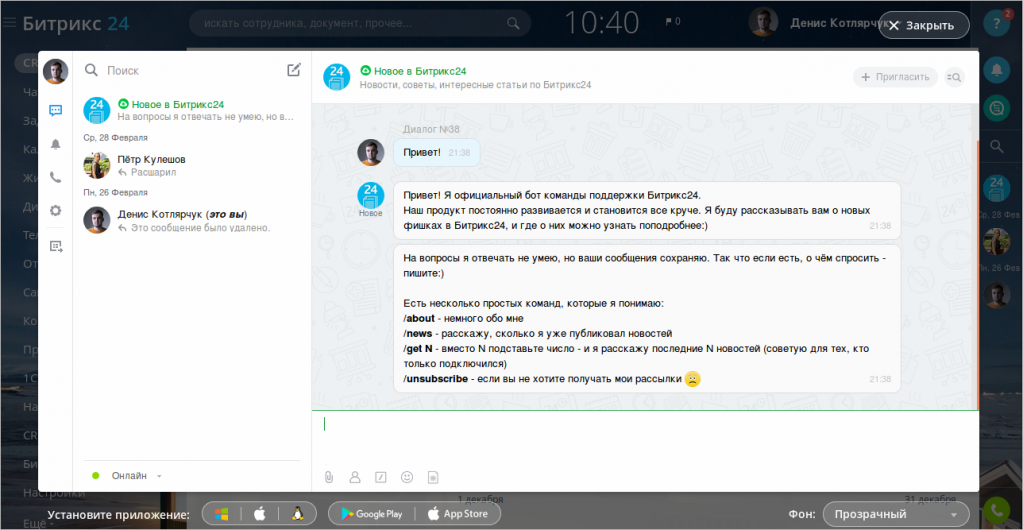Image resolution: width=1023 pixels, height=530 pixels.
Task: Click the help question mark icon
Action: pyautogui.click(x=996, y=25)
